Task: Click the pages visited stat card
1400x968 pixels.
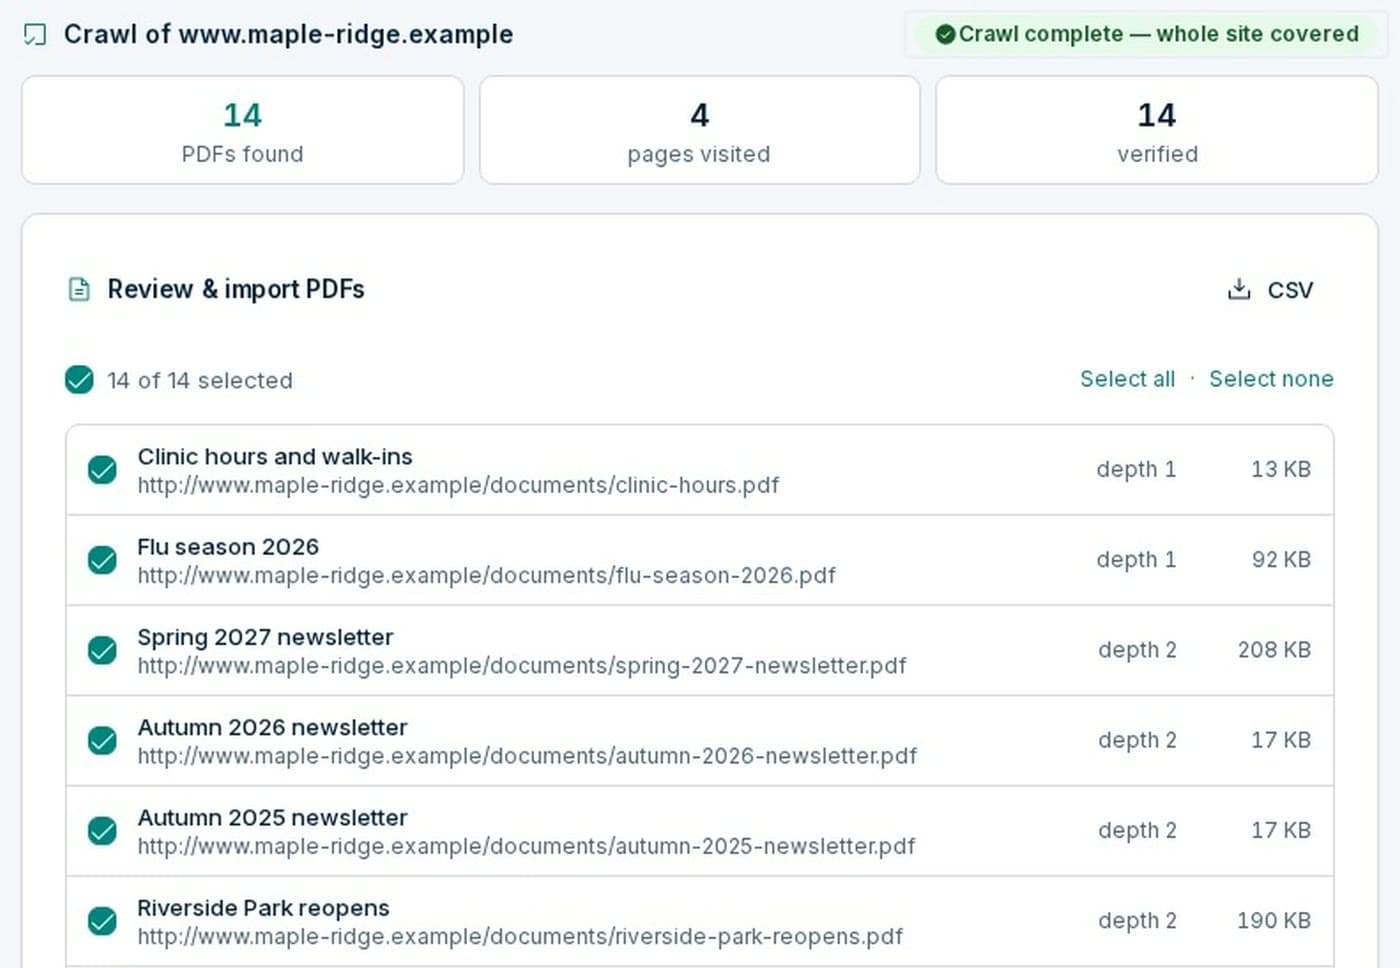Action: (700, 130)
